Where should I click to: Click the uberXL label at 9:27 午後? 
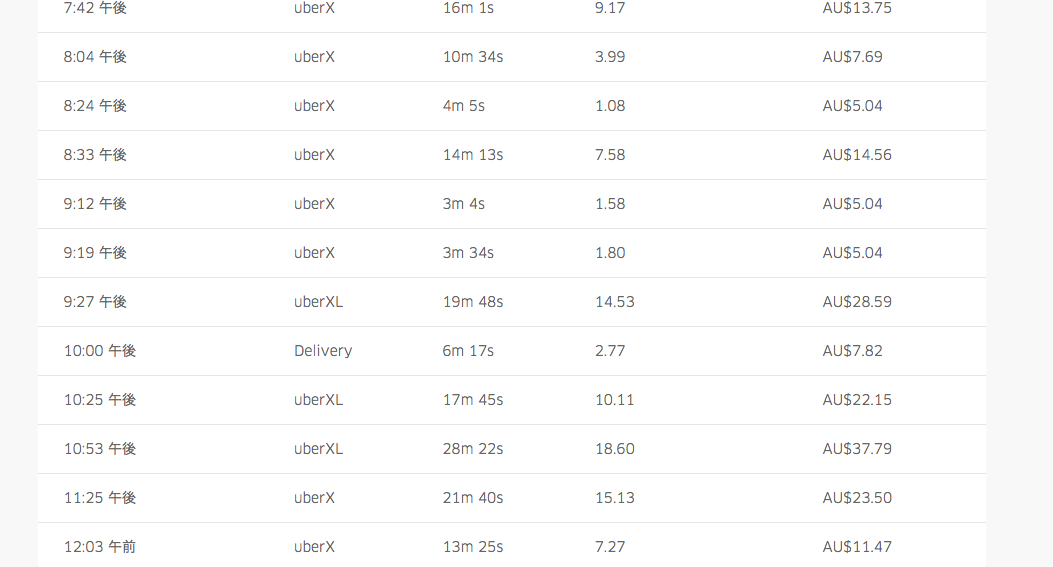point(318,302)
